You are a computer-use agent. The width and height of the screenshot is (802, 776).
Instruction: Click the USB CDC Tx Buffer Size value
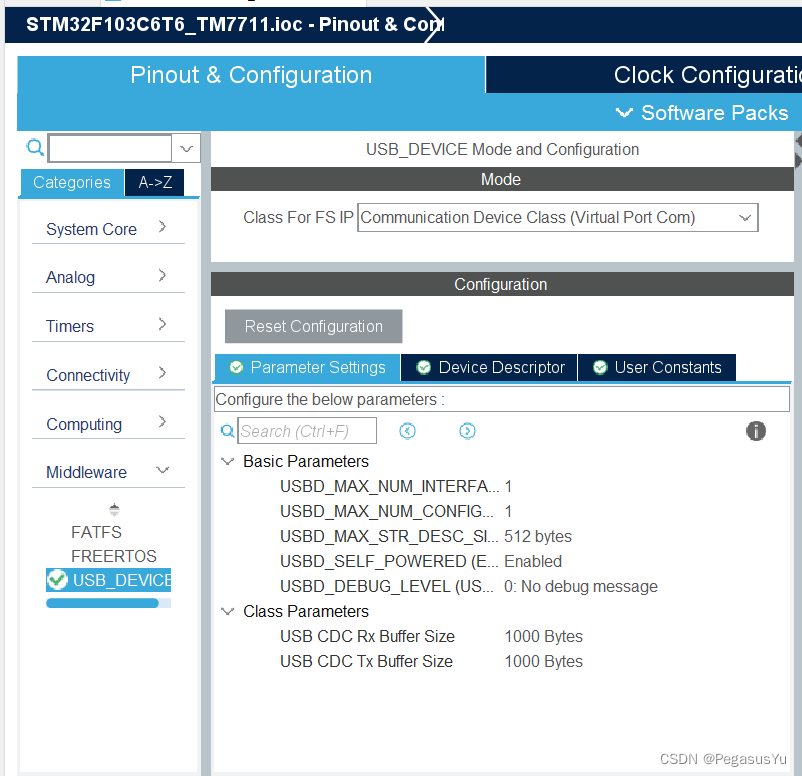click(x=543, y=661)
